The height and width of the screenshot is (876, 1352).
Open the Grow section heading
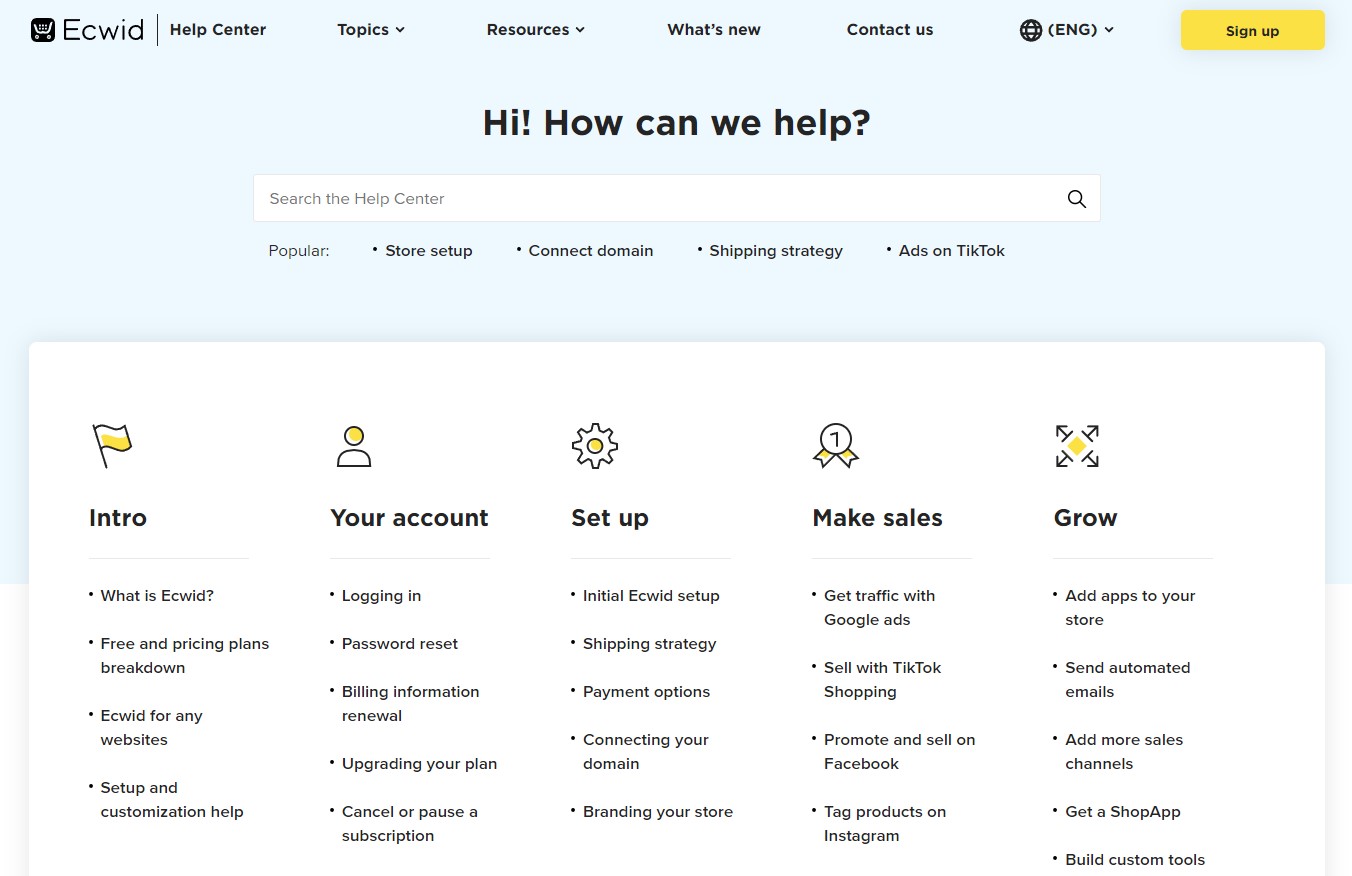[x=1085, y=518]
